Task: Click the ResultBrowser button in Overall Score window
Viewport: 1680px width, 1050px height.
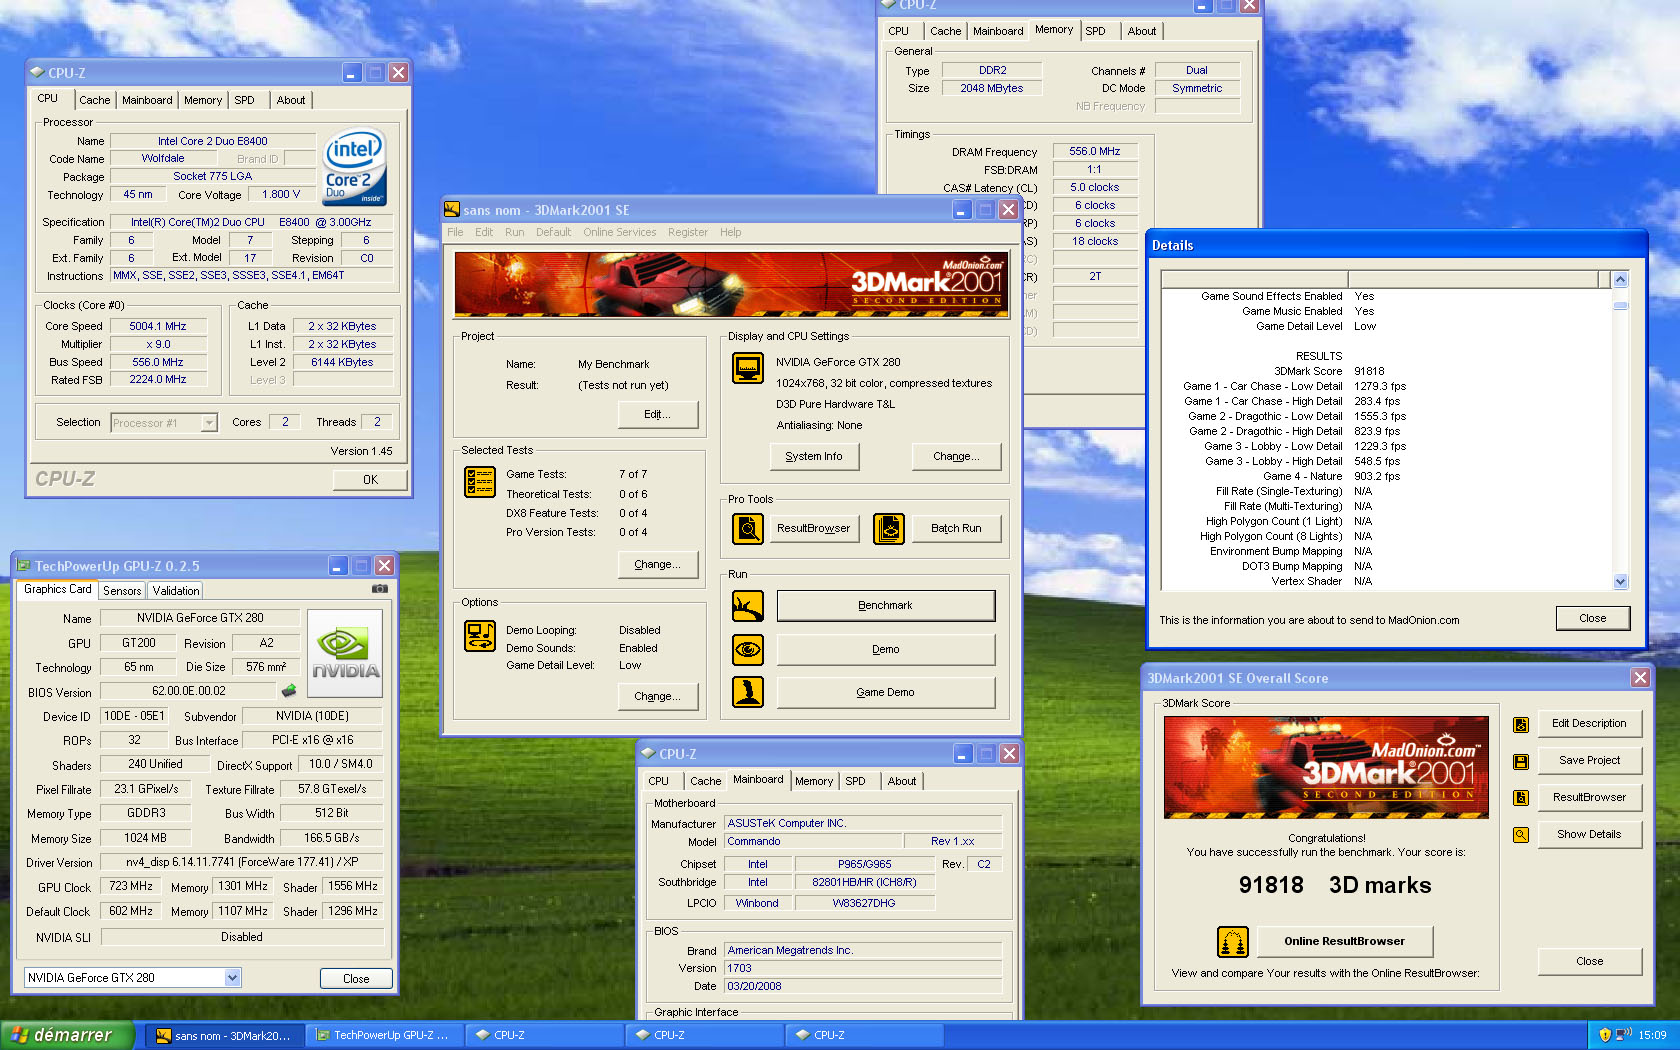Action: point(1589,798)
